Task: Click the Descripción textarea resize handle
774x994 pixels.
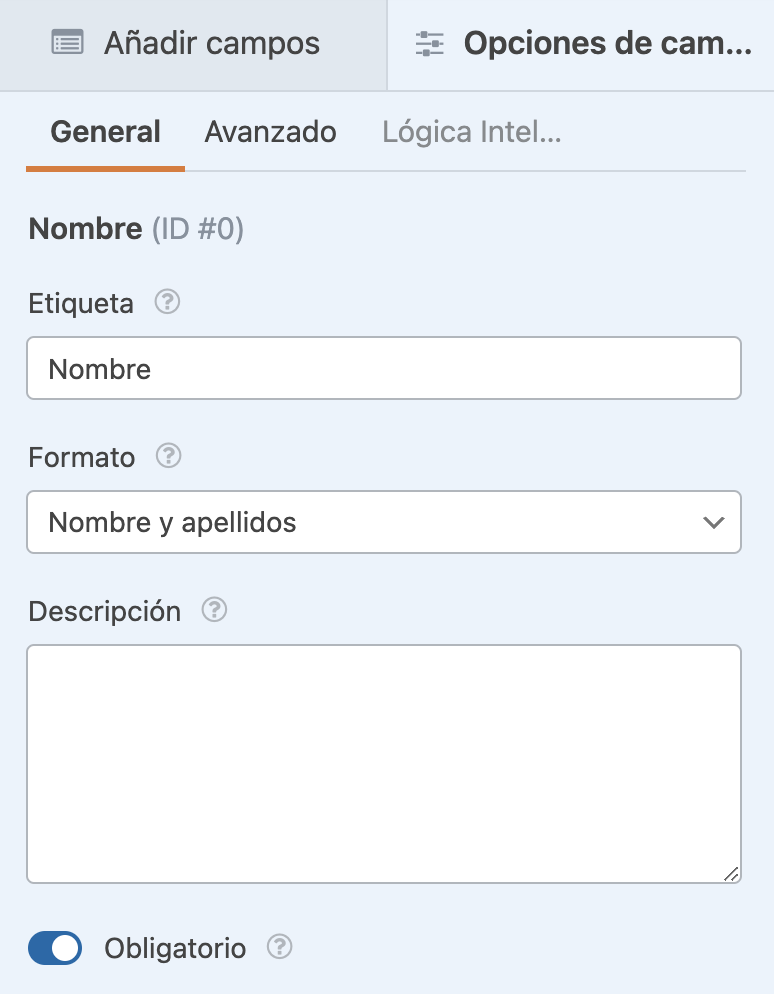Action: click(x=731, y=873)
